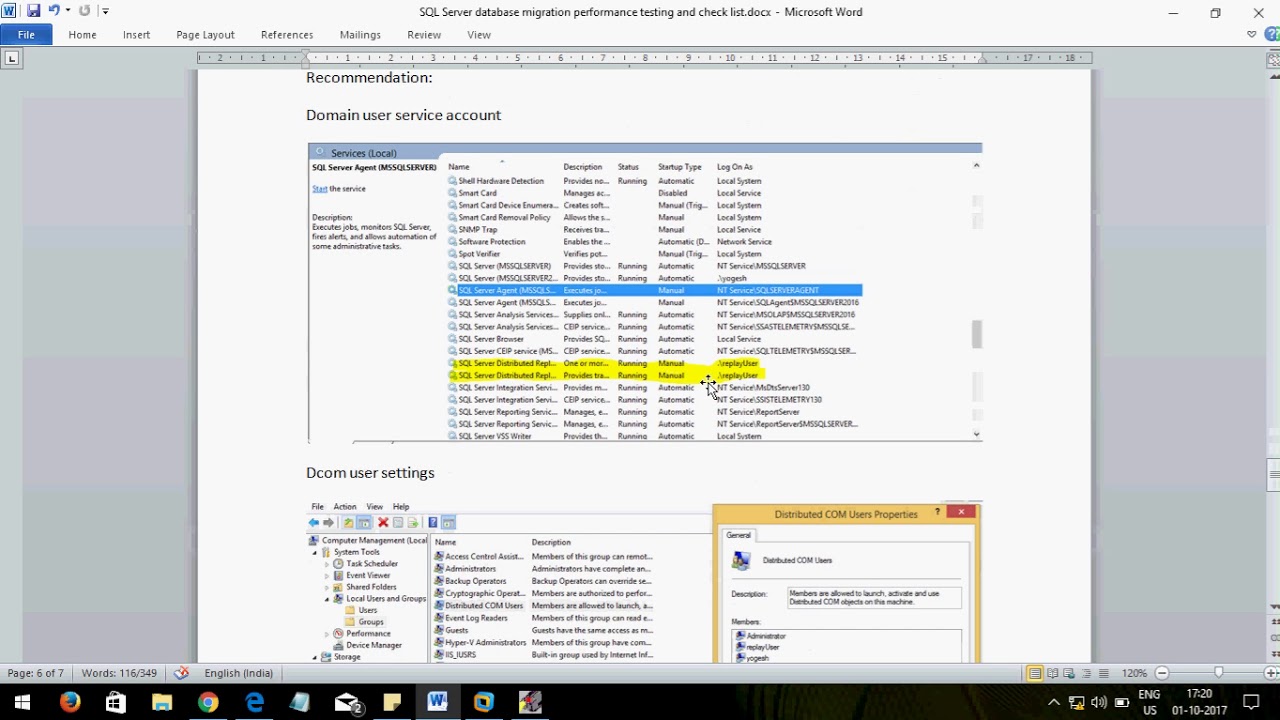1280x720 pixels.
Task: Switch to the Home ribbon tab
Action: click(x=82, y=34)
